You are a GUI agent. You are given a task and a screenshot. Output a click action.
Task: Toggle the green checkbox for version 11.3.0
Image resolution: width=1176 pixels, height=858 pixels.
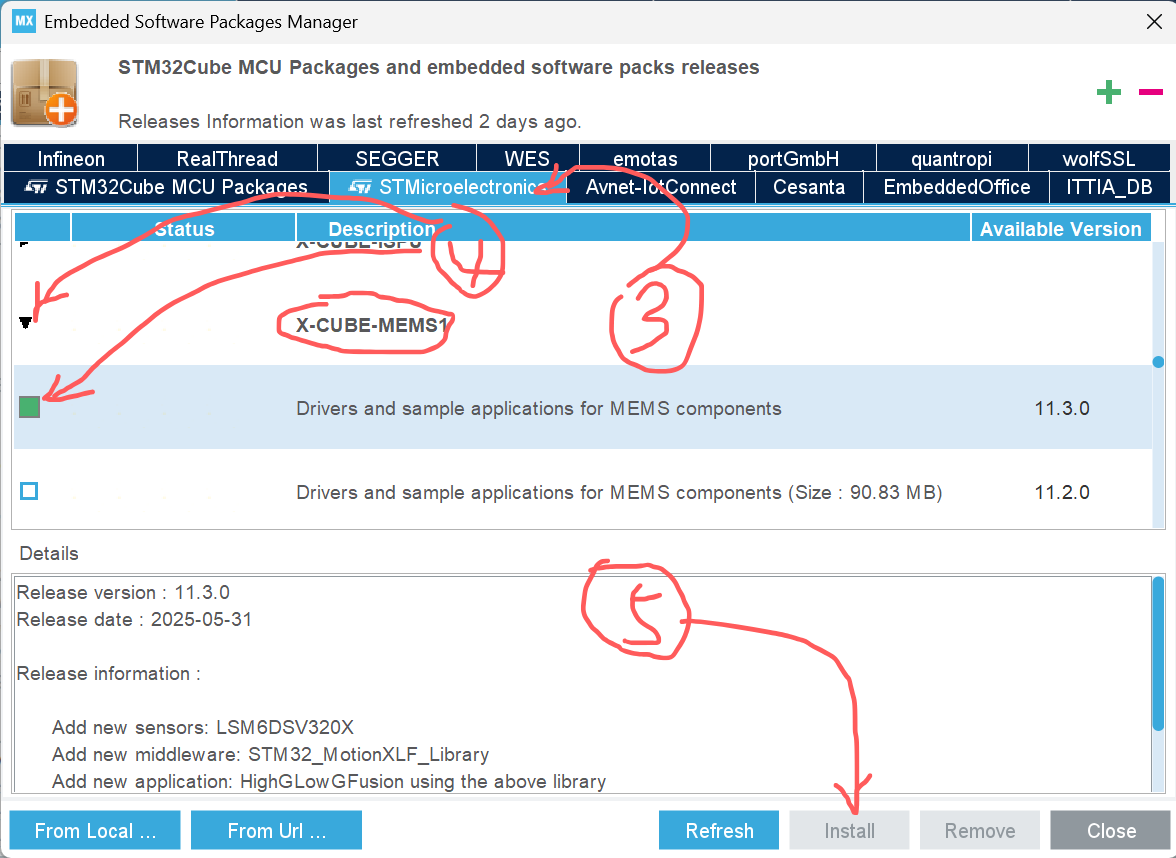tap(29, 407)
